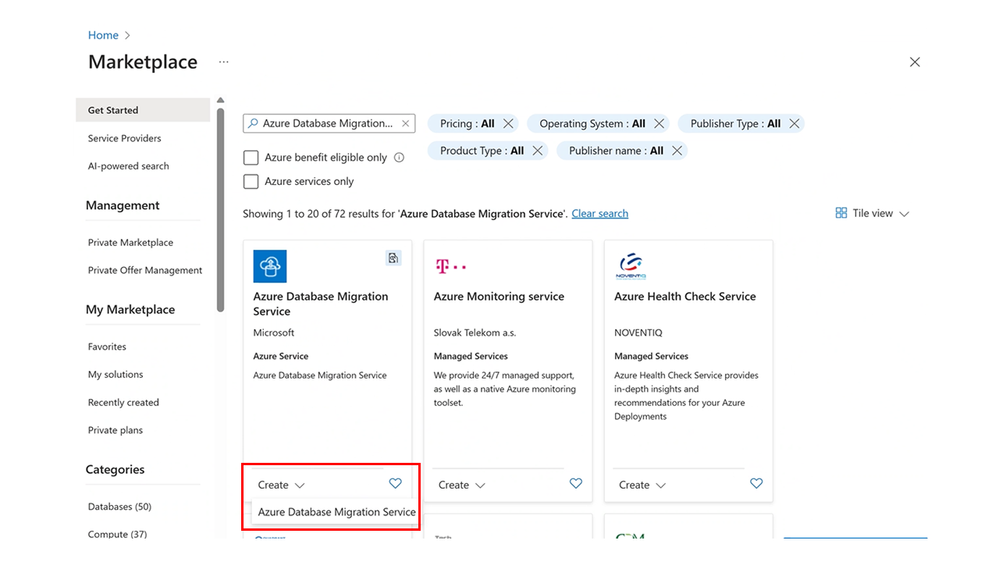Remove the Publisher name filter
The width and height of the screenshot is (999, 562).
click(677, 151)
